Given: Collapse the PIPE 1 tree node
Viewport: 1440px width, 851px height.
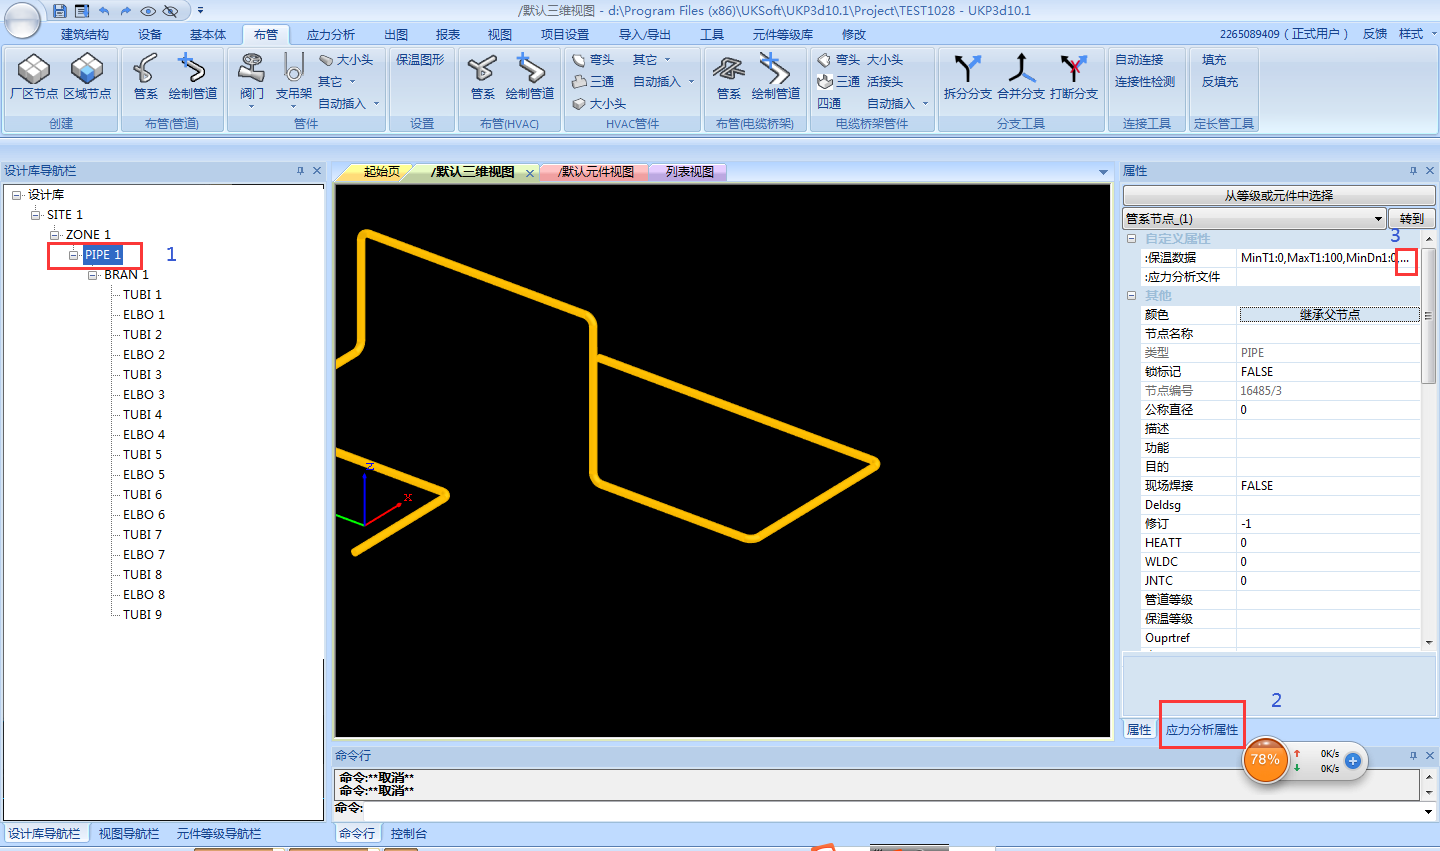Looking at the screenshot, I should pos(74,255).
